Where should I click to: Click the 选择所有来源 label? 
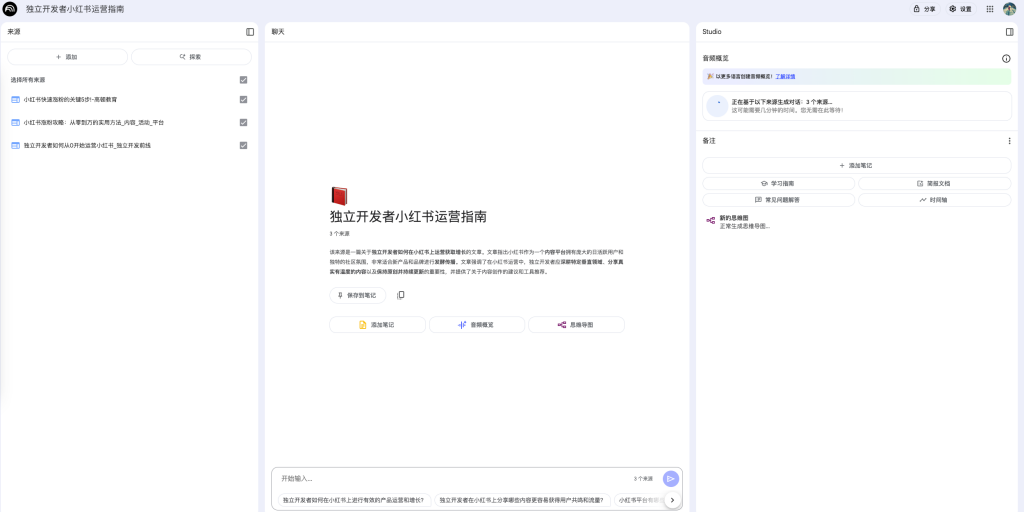[x=28, y=80]
